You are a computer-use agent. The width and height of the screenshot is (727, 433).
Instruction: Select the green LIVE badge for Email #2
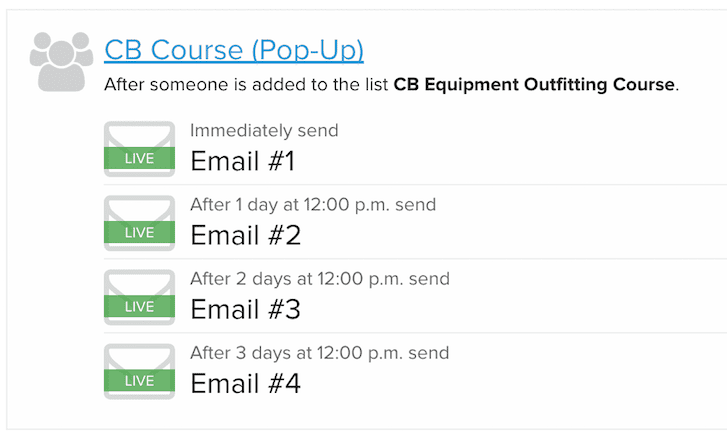point(140,232)
